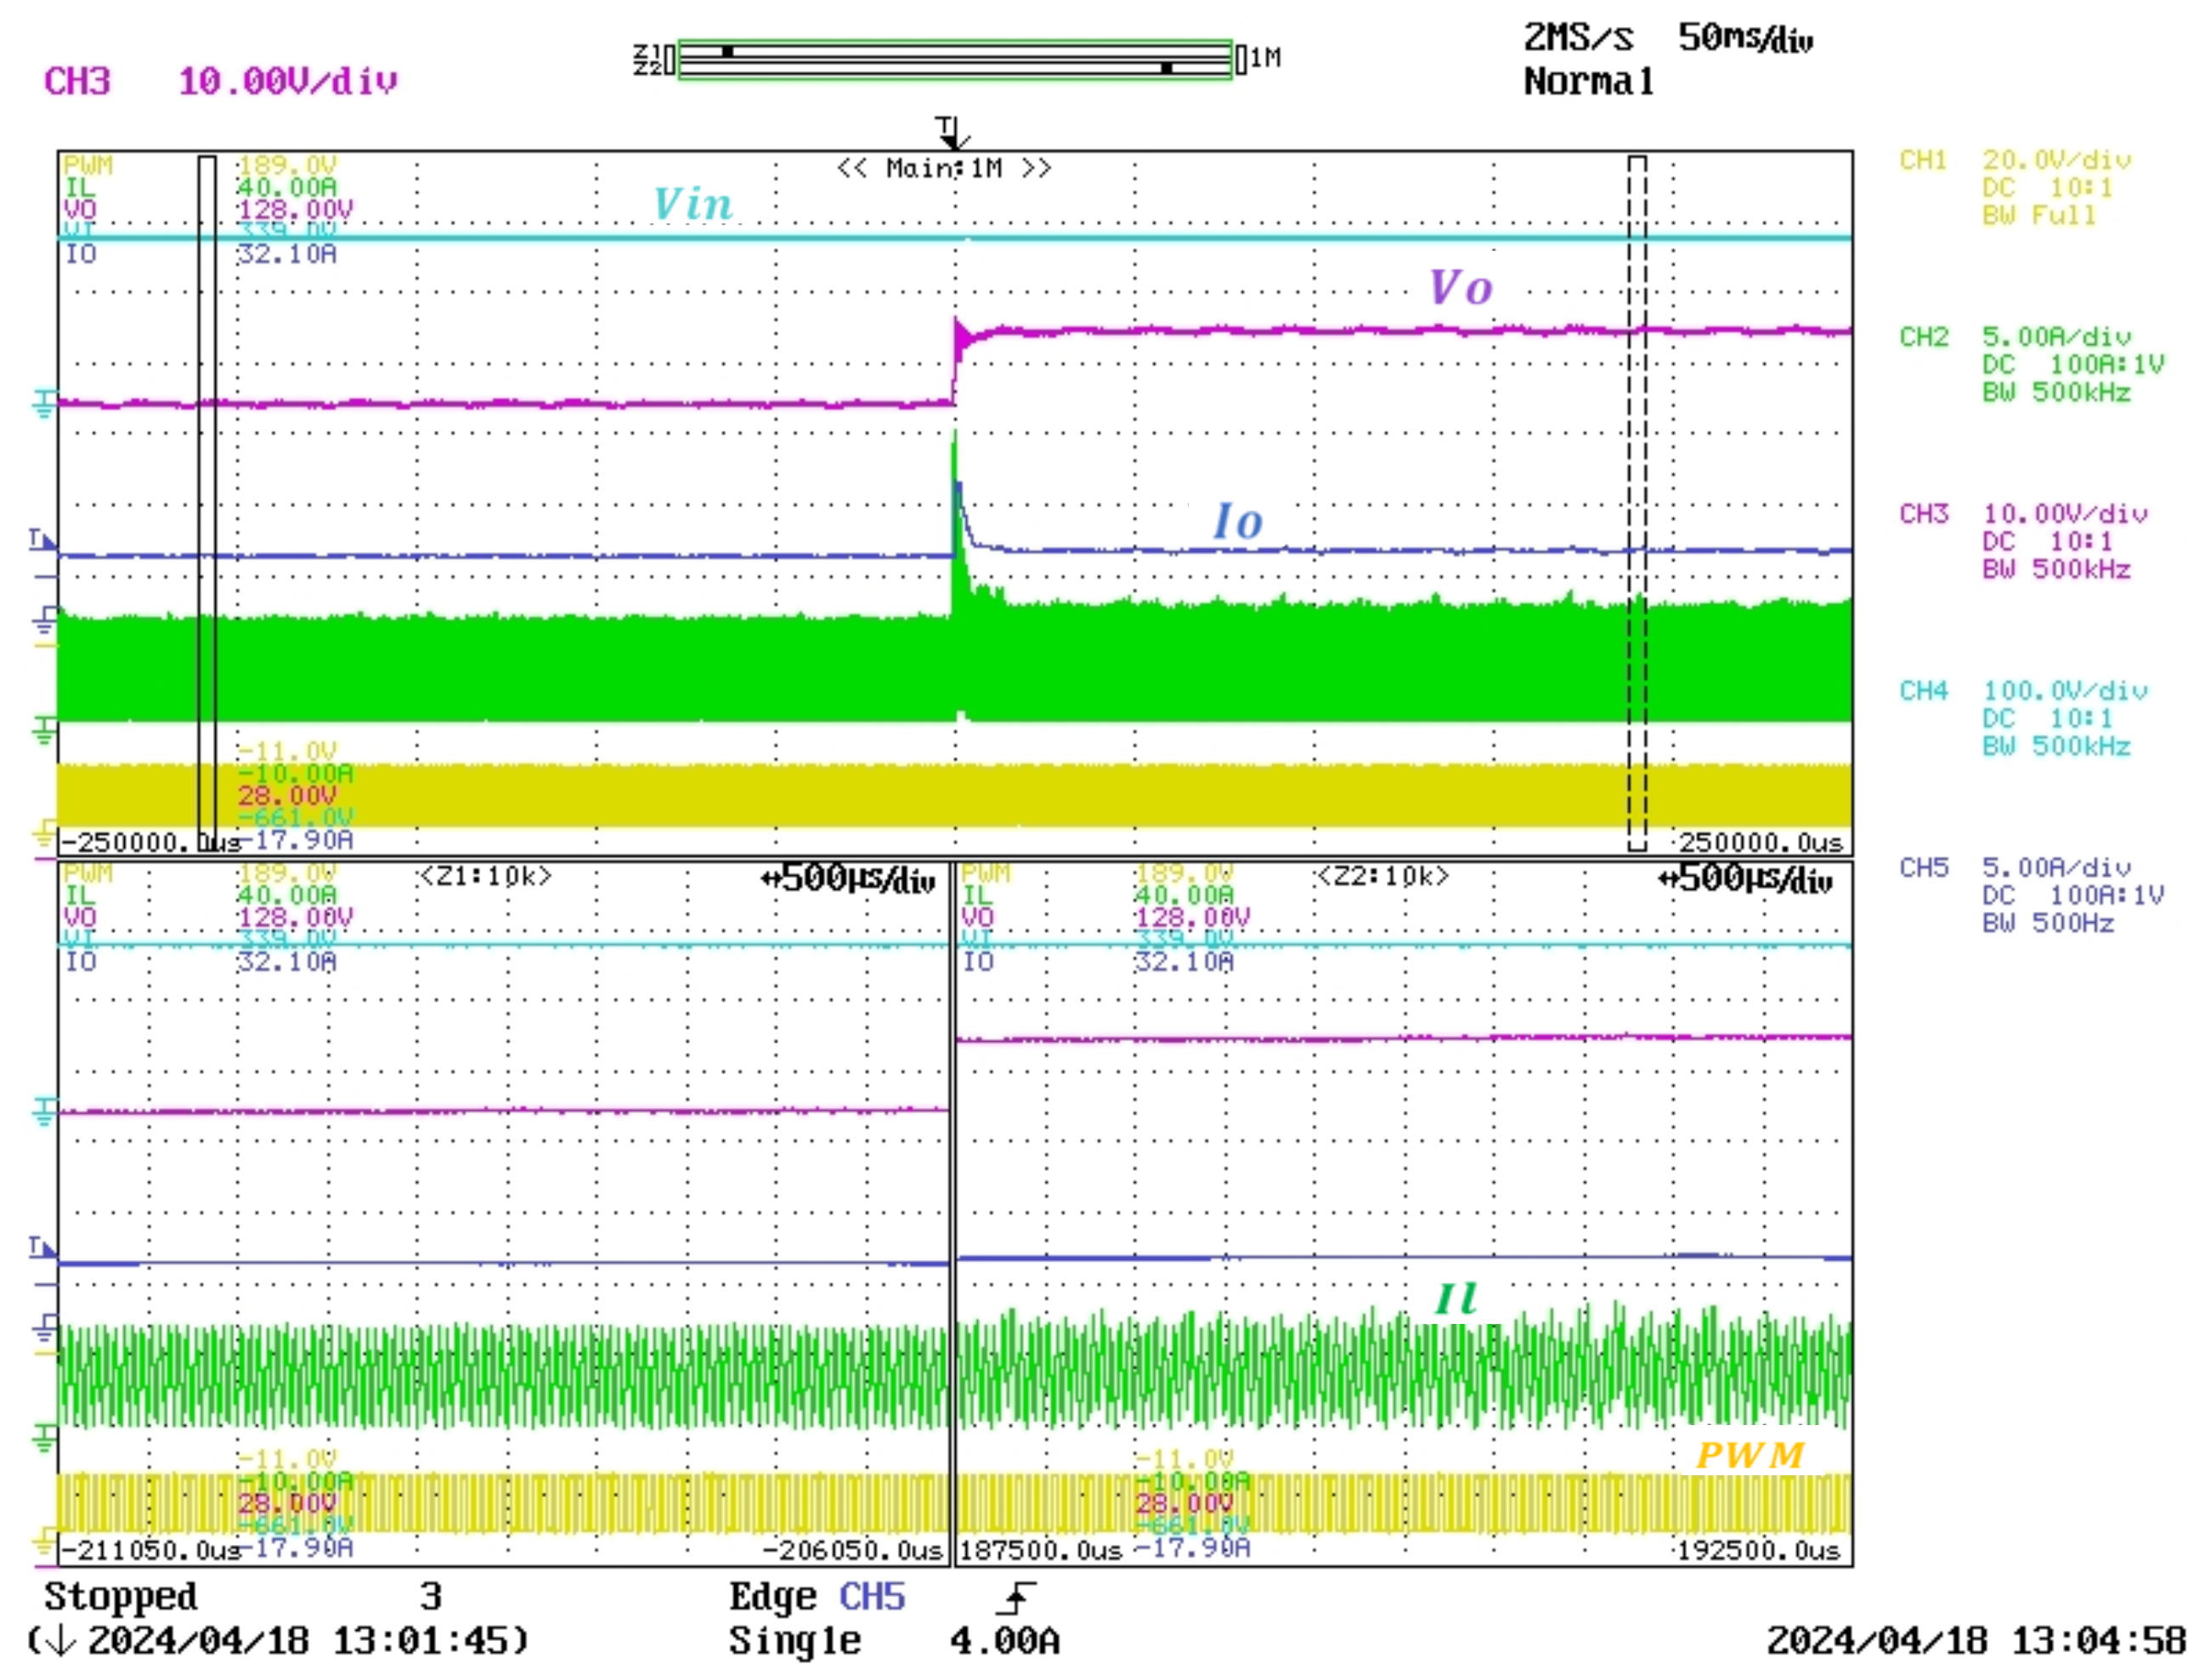Viewport: 2205px width, 1680px height.
Task: Click the blue trigger level marker in main window
Action: pos(42,541)
